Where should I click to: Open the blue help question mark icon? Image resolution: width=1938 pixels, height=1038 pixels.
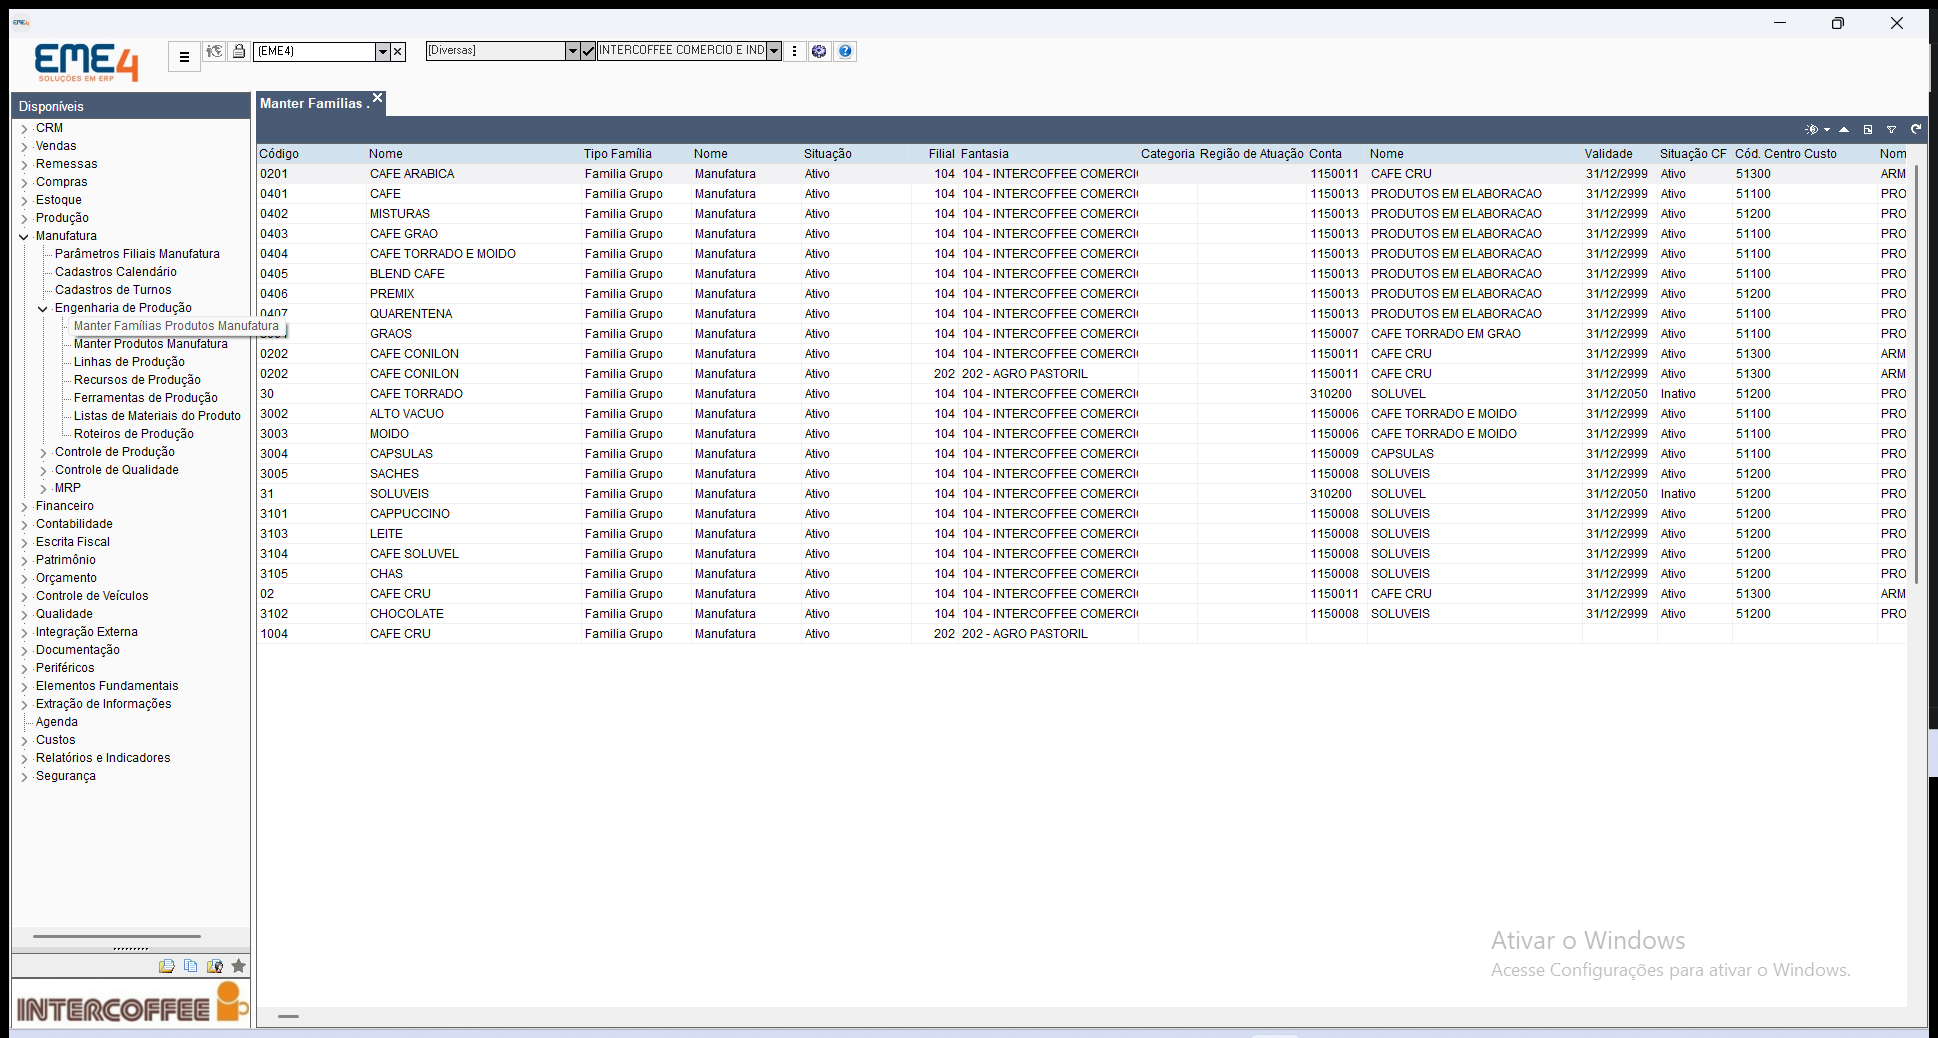point(845,51)
